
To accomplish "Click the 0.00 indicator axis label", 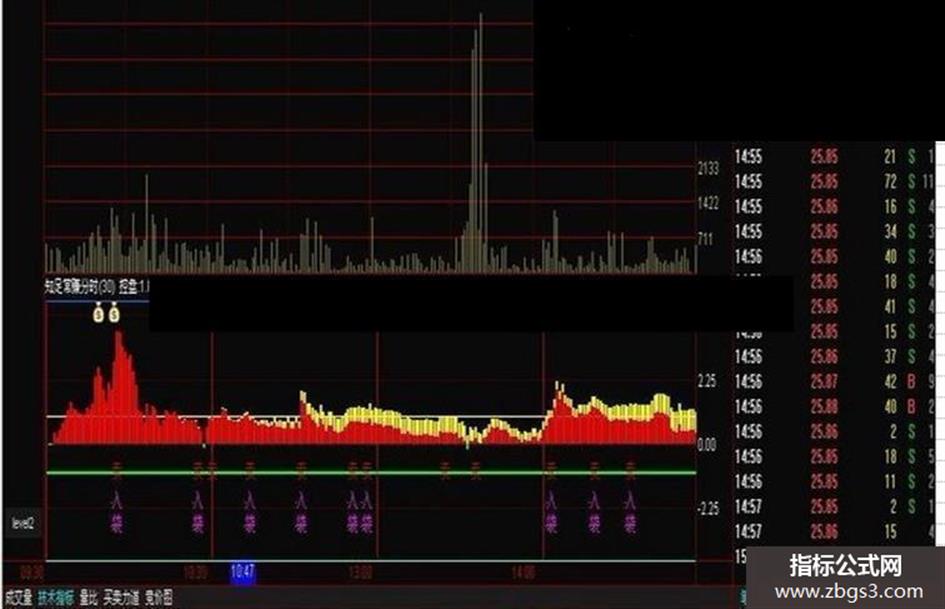I will [708, 445].
